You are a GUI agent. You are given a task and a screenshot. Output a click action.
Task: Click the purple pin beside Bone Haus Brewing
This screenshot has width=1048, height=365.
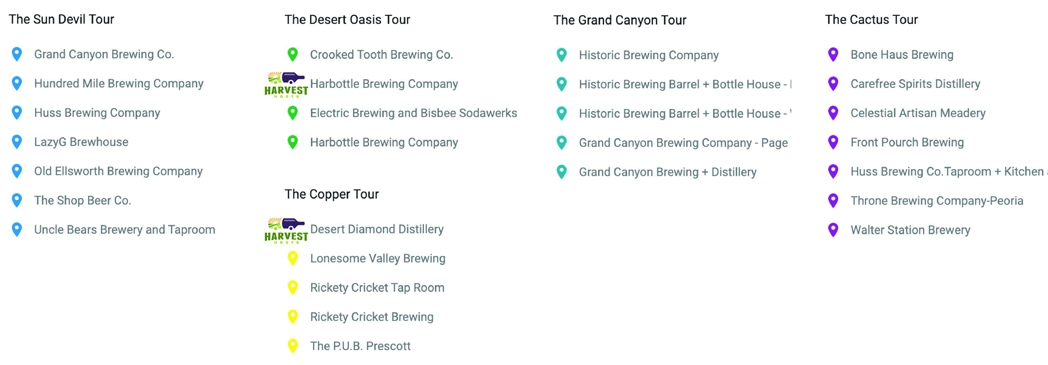833,54
